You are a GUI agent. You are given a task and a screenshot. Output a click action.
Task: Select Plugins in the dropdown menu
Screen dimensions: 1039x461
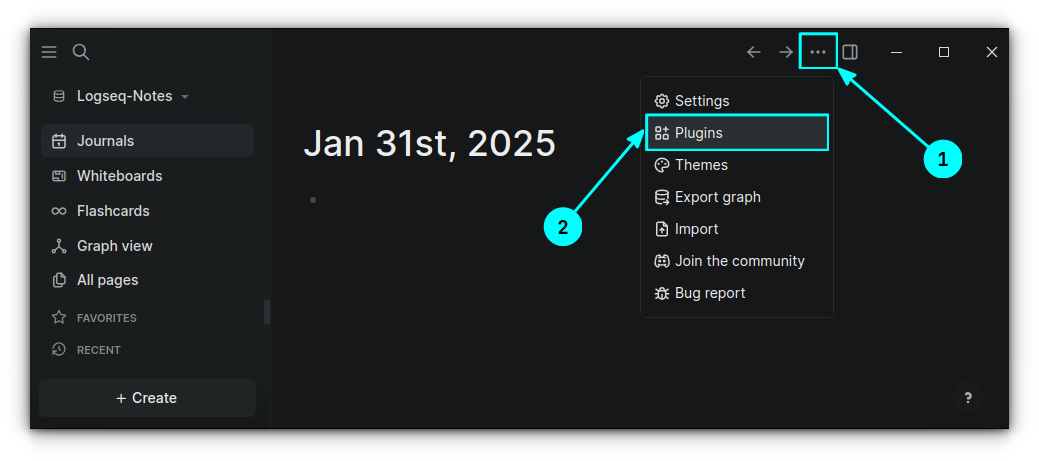point(698,133)
